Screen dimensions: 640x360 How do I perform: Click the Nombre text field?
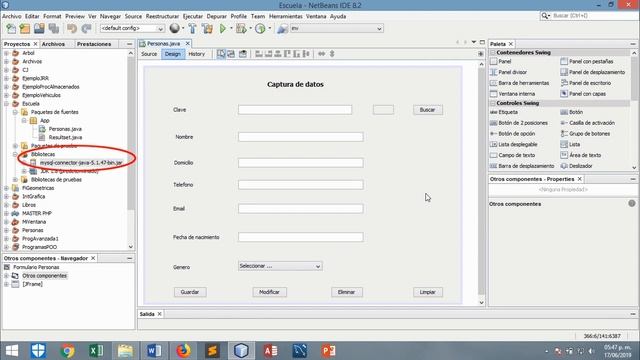click(x=300, y=137)
